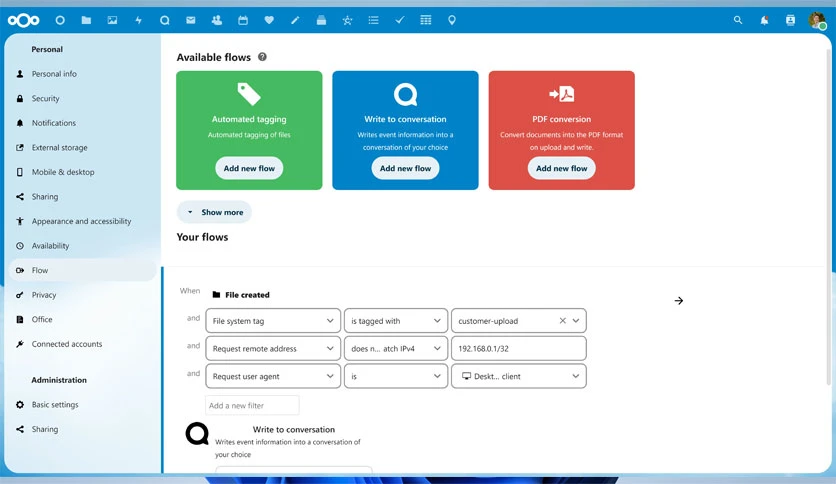This screenshot has height=484, width=836.
Task: Open the Maps location pin icon
Action: pos(452,20)
